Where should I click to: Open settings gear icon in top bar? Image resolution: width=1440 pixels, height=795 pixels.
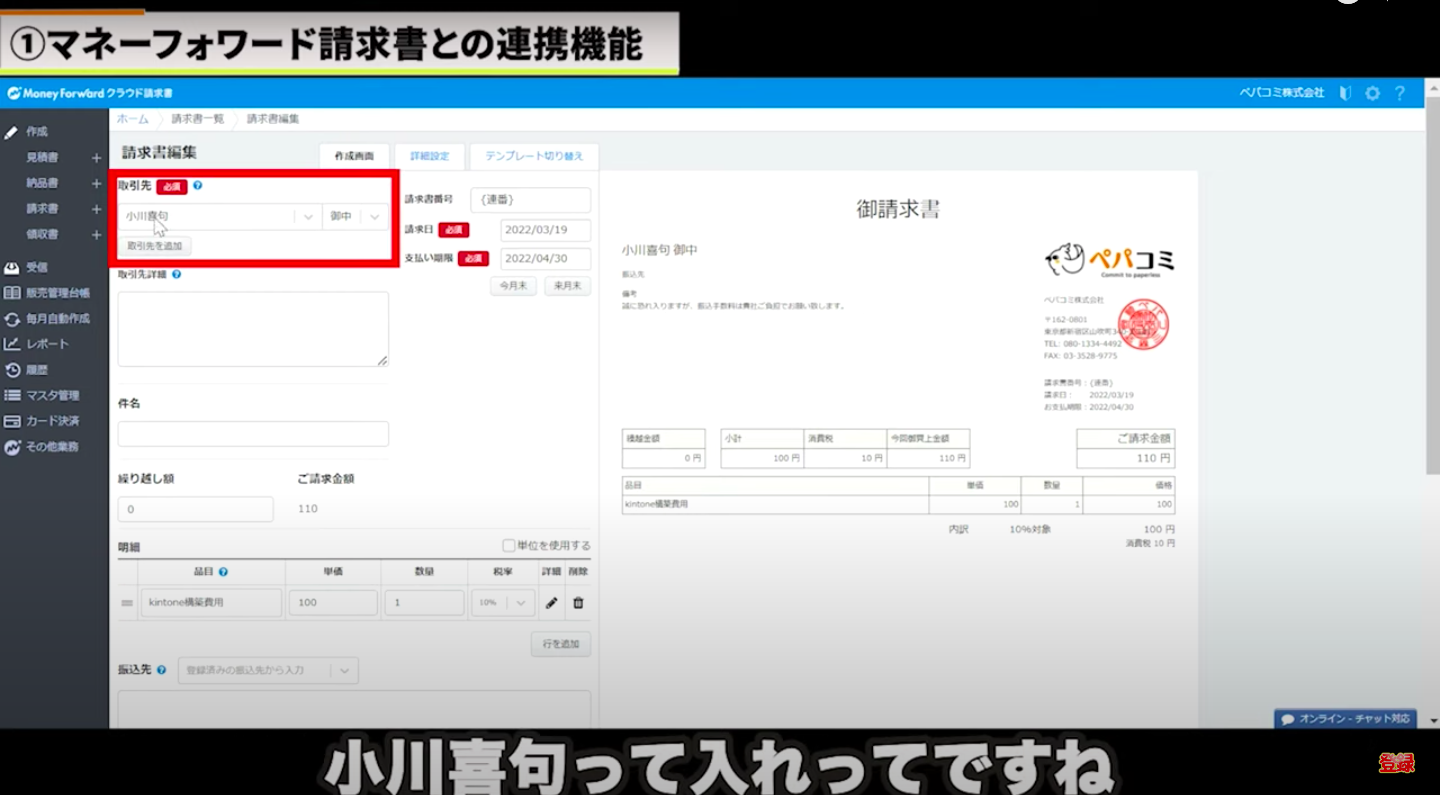1372,93
